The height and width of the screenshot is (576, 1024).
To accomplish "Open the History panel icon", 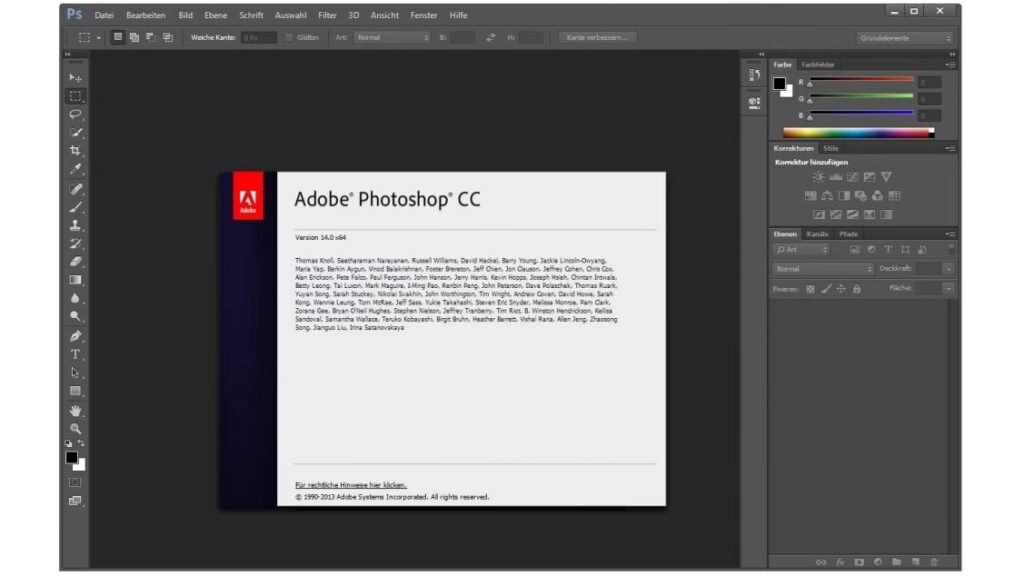I will (754, 75).
